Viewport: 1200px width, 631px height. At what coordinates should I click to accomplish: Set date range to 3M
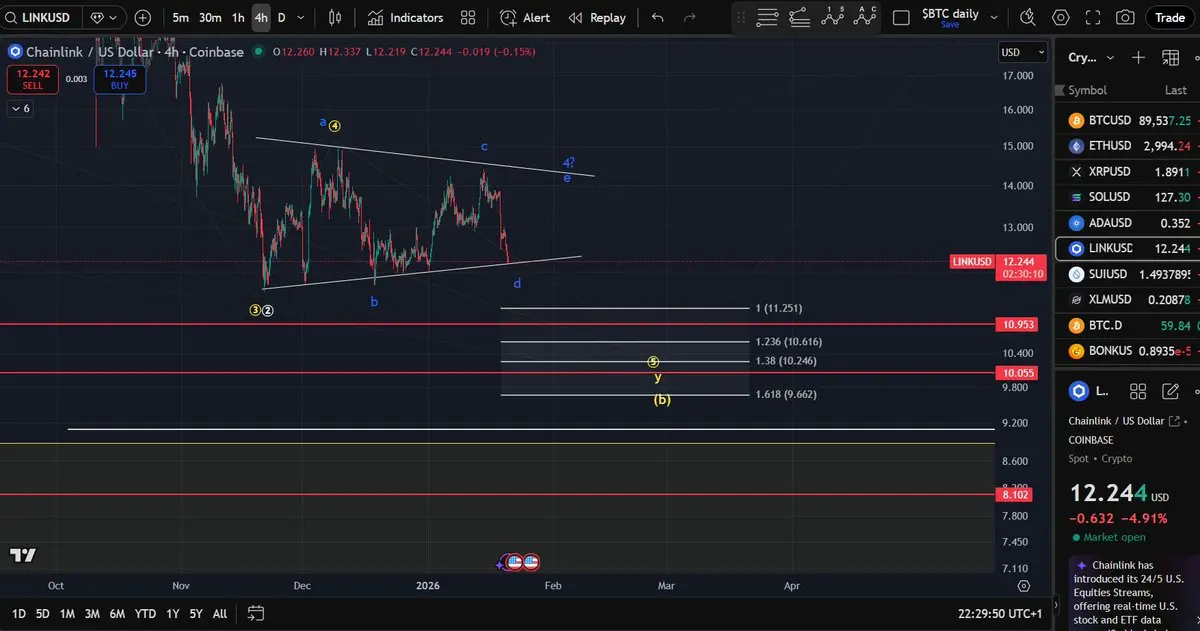(92, 613)
